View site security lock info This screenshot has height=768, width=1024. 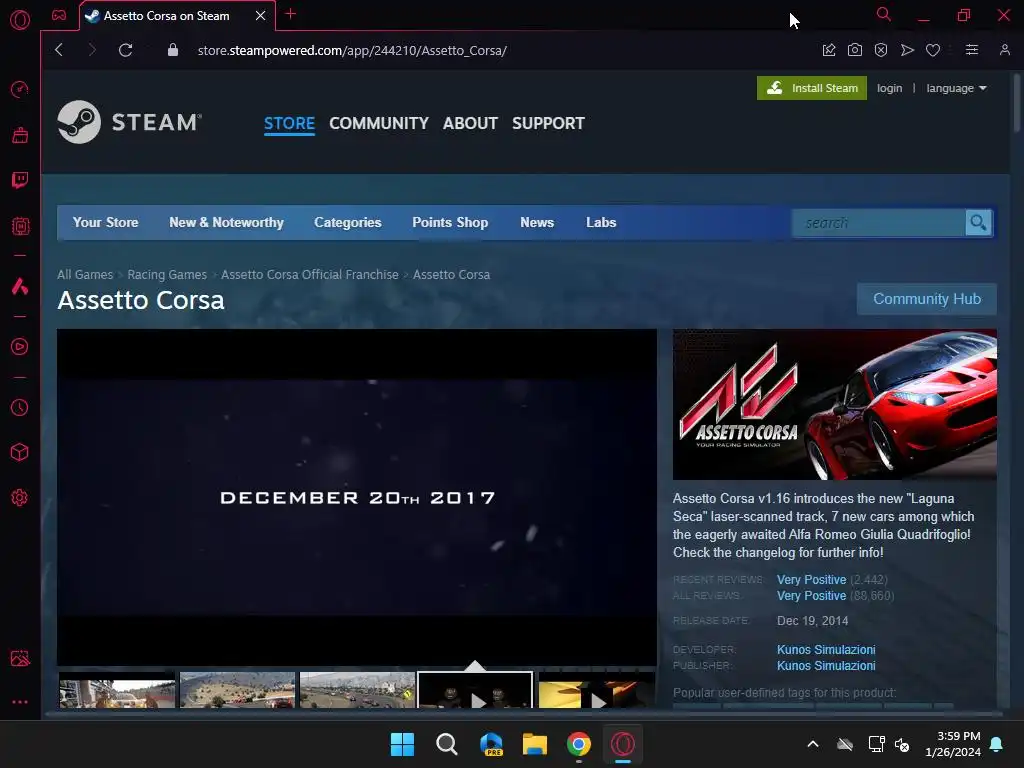[172, 50]
